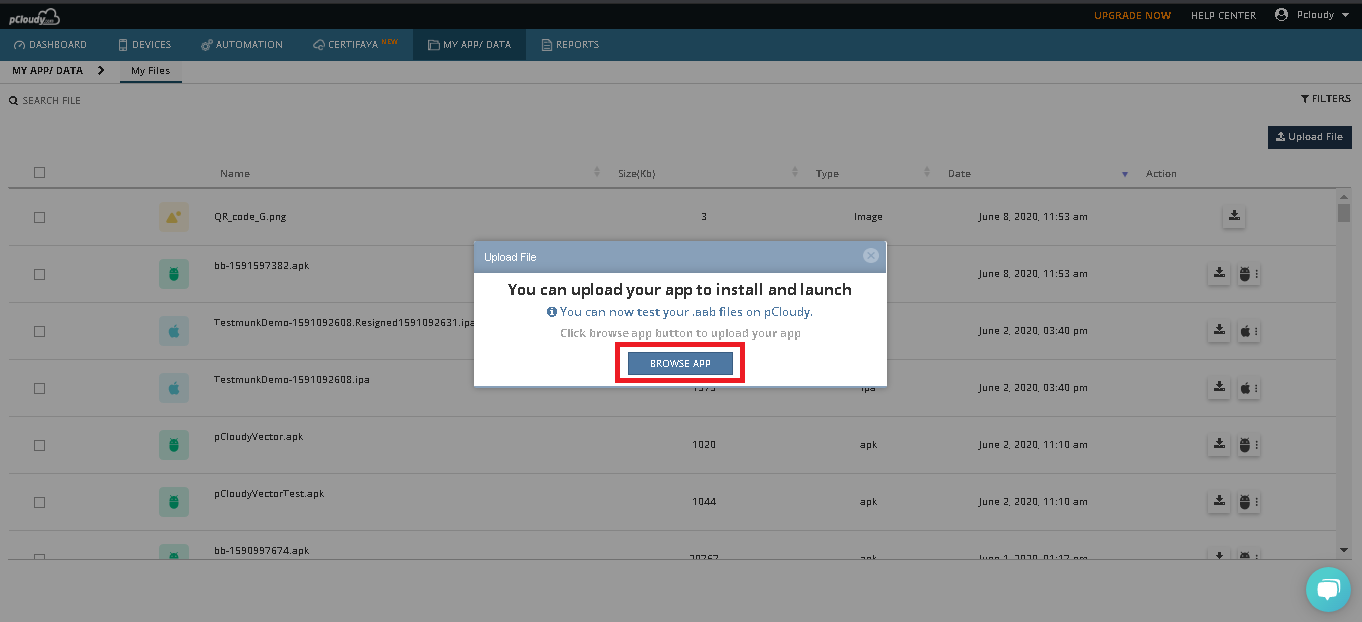The image size is (1362, 622).
Task: Download the QR_code_G.png file
Action: tap(1234, 216)
